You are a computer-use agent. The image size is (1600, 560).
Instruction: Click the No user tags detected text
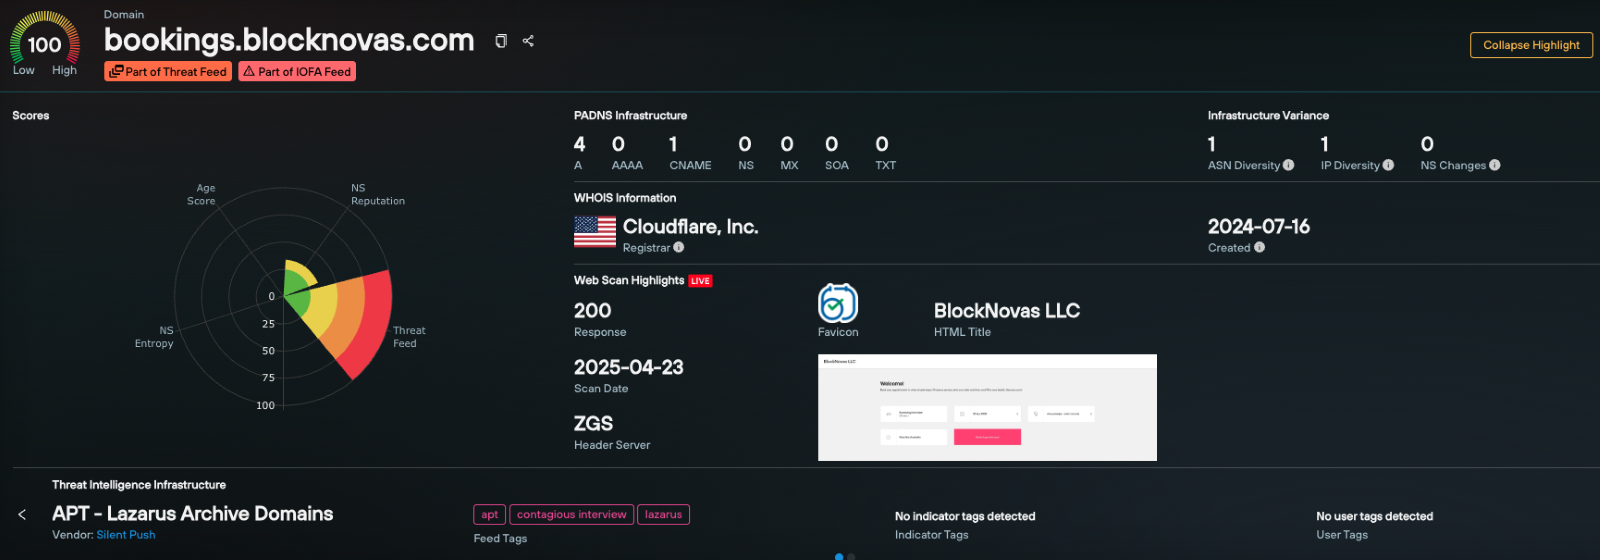tap(1375, 516)
